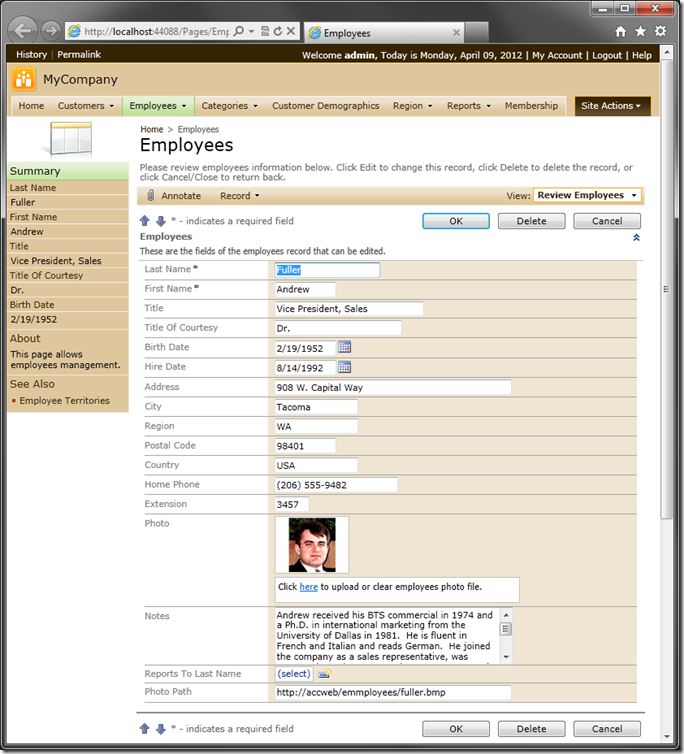Viewport: 684px width, 754px height.
Task: Open the Permalink link
Action: [x=79, y=54]
